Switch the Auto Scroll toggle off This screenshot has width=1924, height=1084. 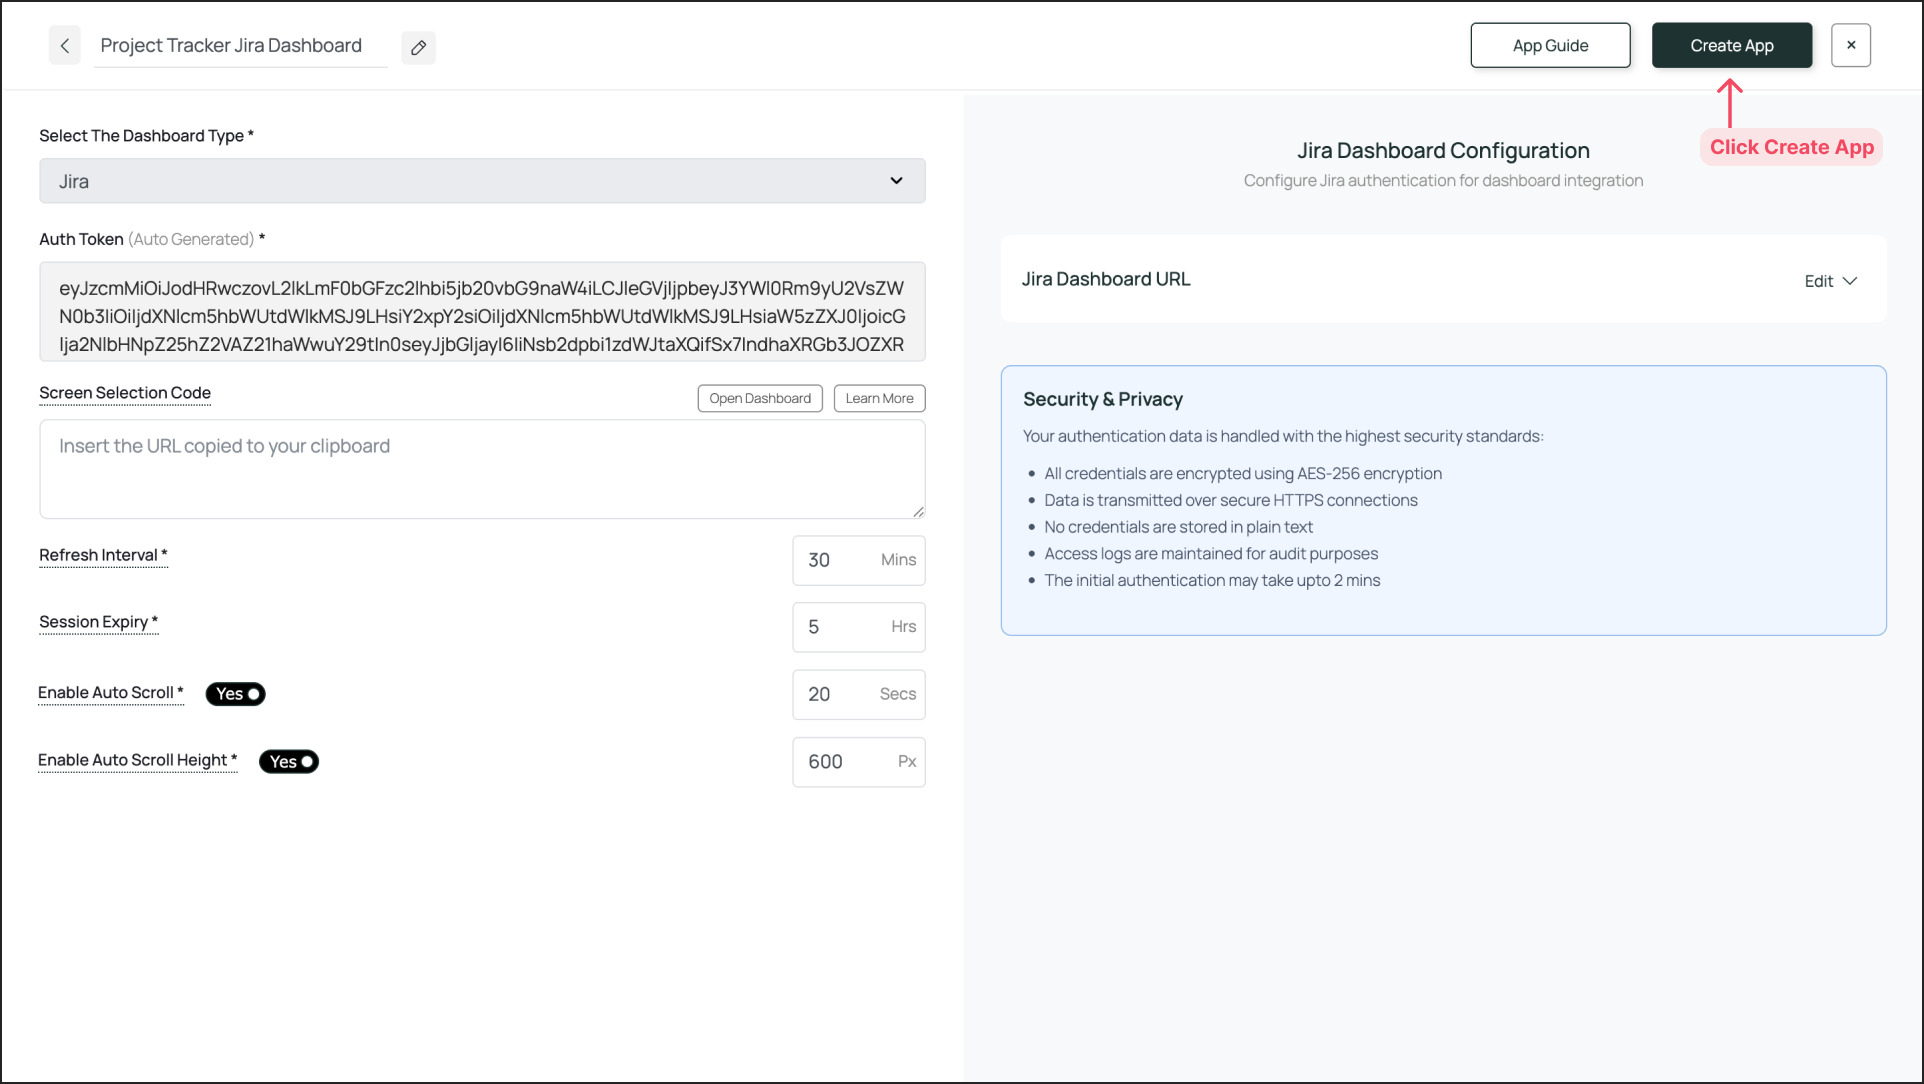pyautogui.click(x=235, y=694)
